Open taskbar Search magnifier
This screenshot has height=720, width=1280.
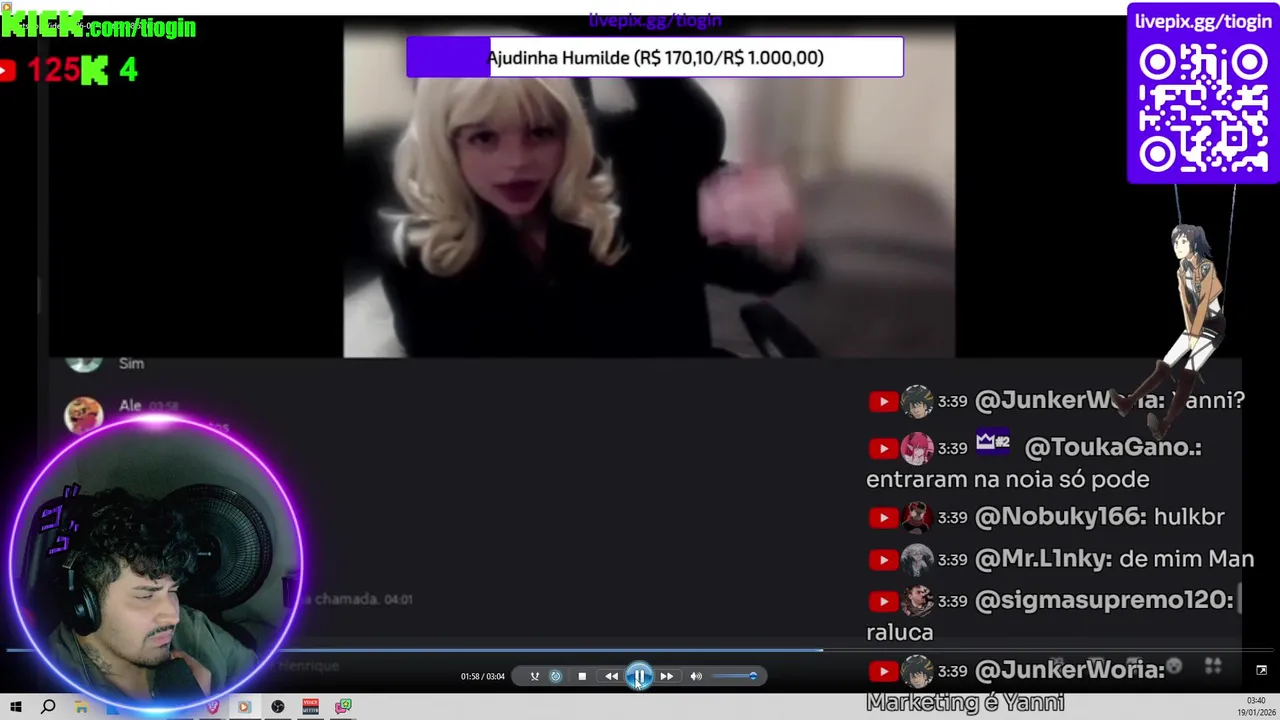coord(48,706)
